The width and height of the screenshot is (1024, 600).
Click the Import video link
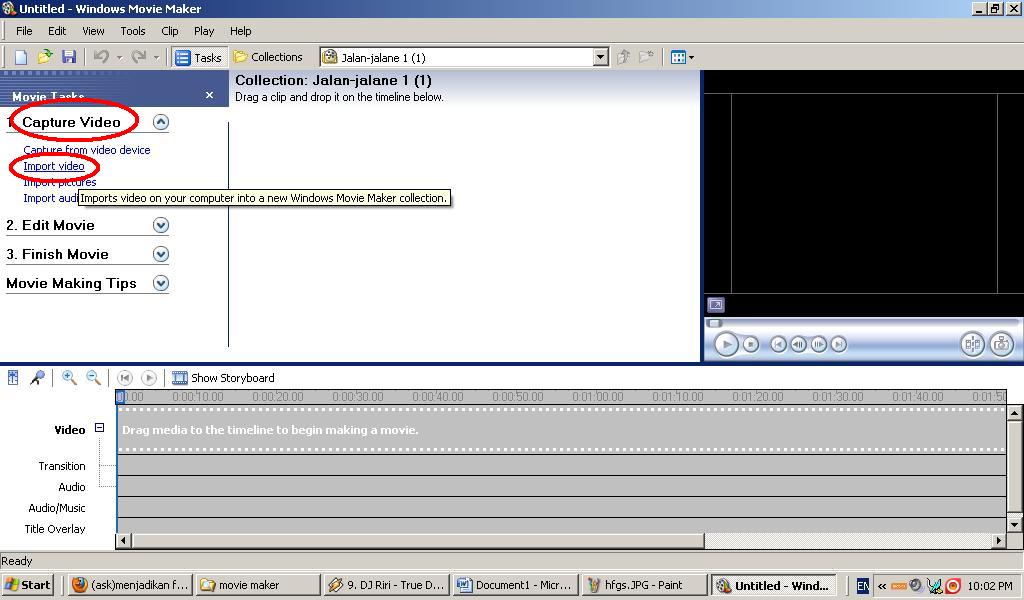(54, 166)
